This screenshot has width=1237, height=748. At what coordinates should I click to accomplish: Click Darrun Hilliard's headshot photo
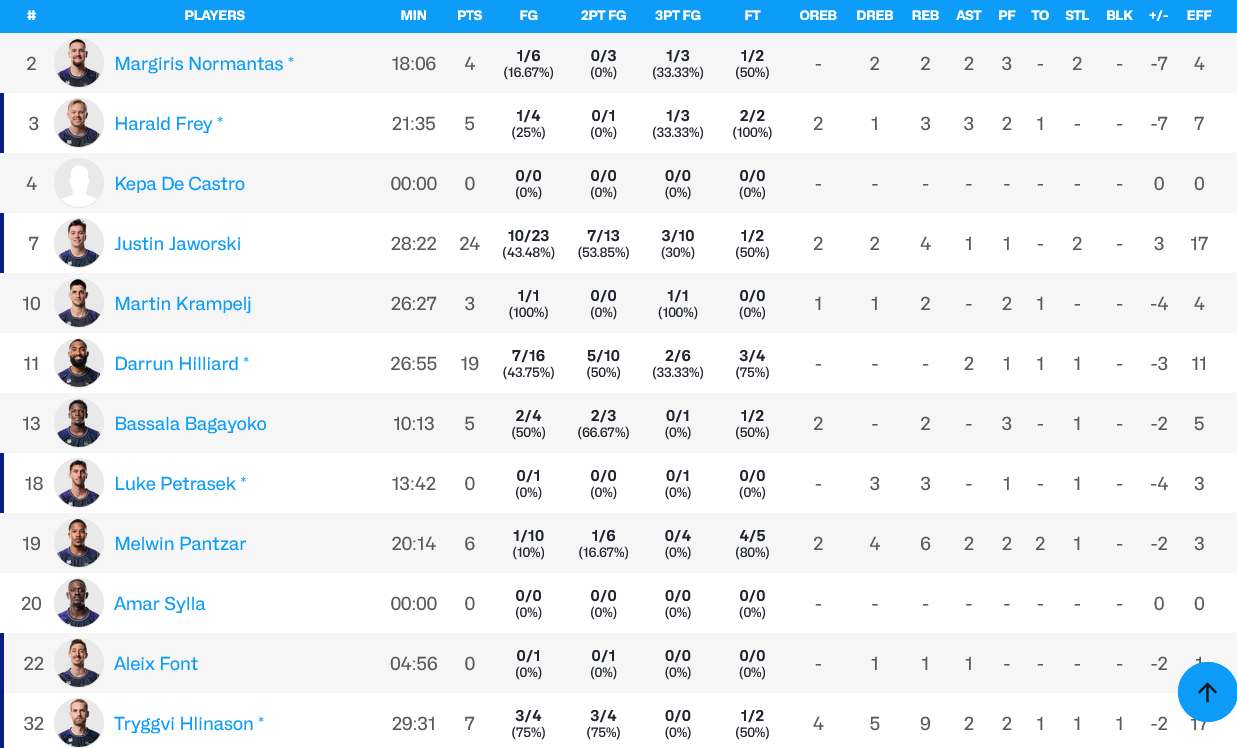[79, 363]
